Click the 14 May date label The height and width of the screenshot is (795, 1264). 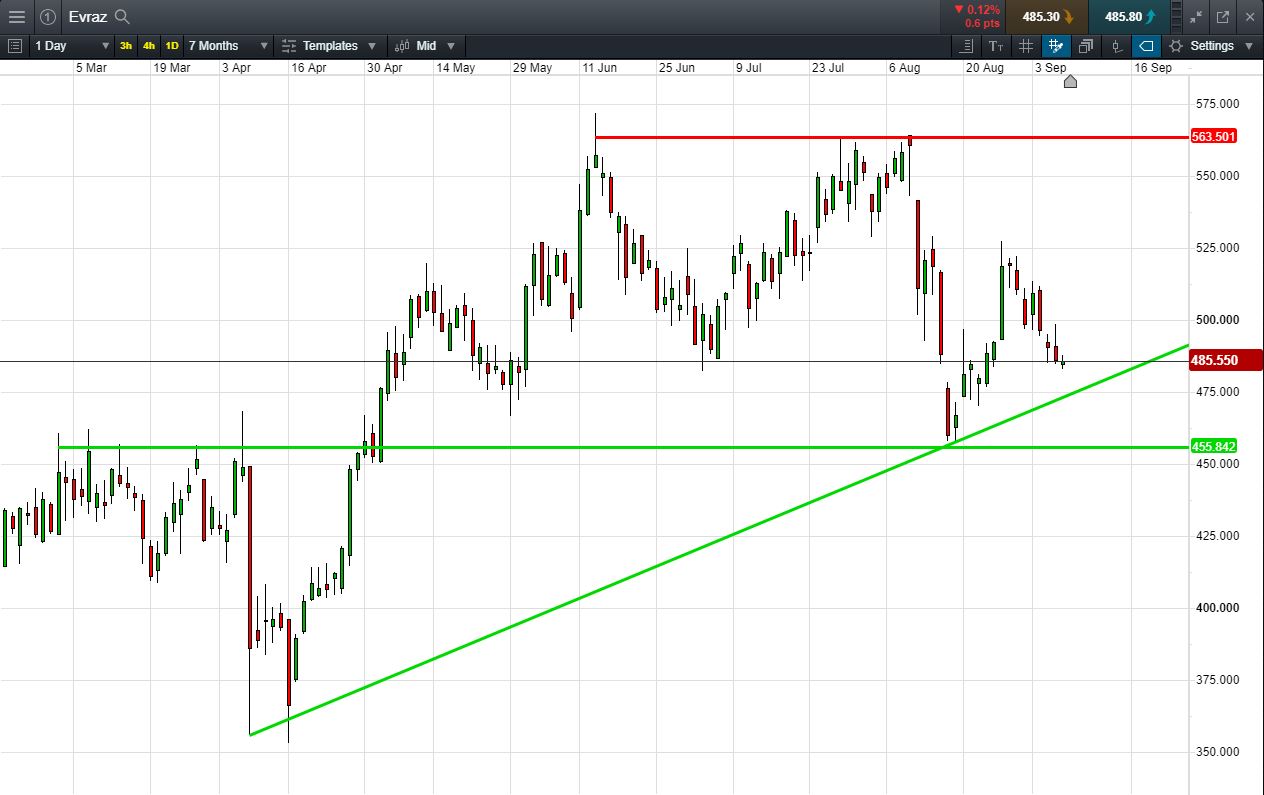tap(456, 68)
